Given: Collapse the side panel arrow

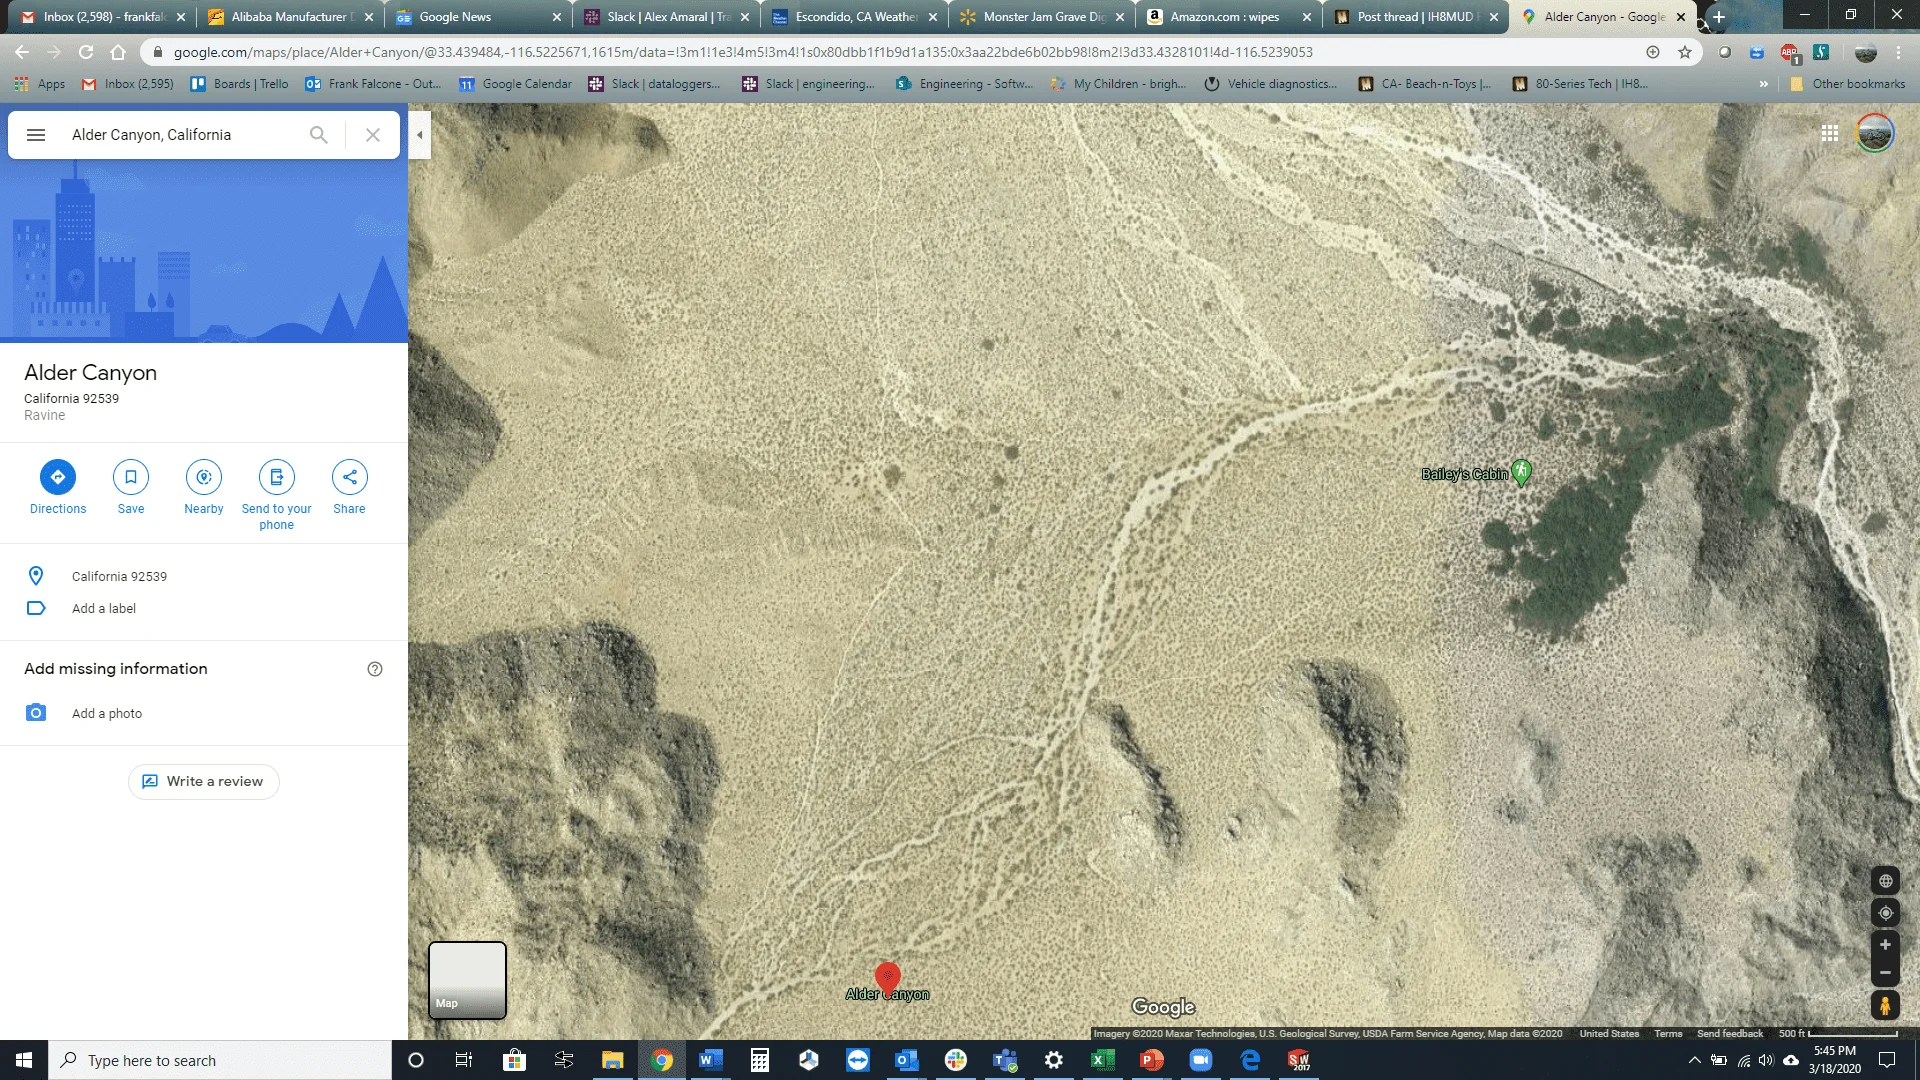Looking at the screenshot, I should (420, 135).
